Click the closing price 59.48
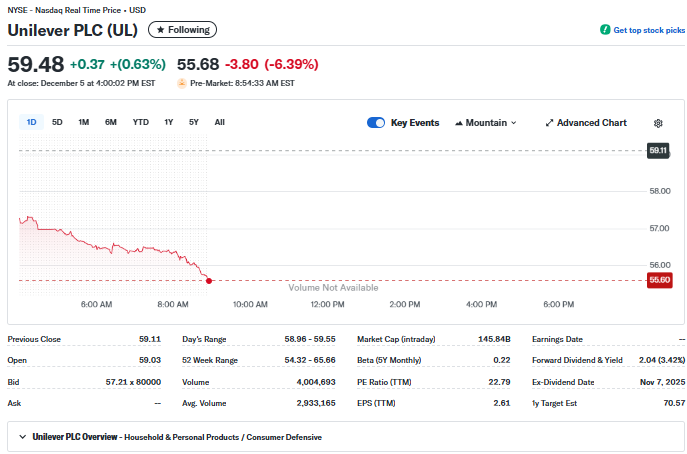This screenshot has height=454, width=687. 35,64
